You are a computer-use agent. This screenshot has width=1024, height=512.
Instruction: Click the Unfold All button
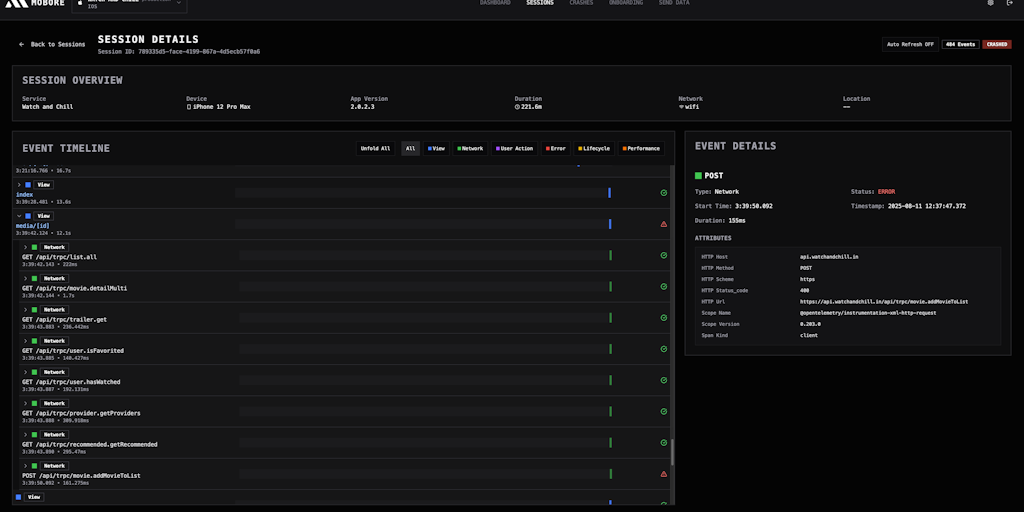(376, 148)
